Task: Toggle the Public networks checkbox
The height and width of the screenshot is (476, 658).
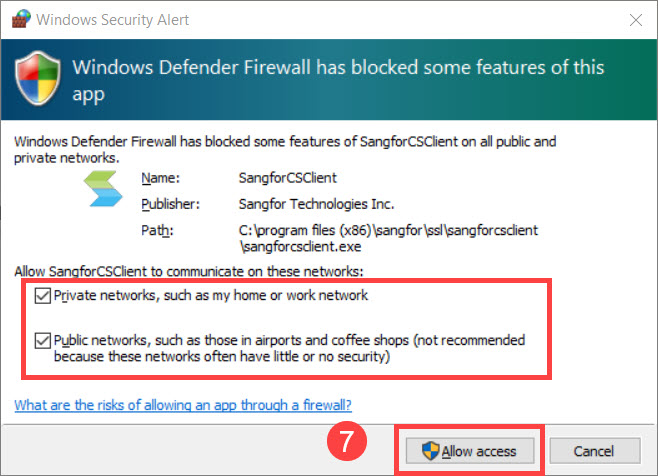Action: pyautogui.click(x=41, y=339)
